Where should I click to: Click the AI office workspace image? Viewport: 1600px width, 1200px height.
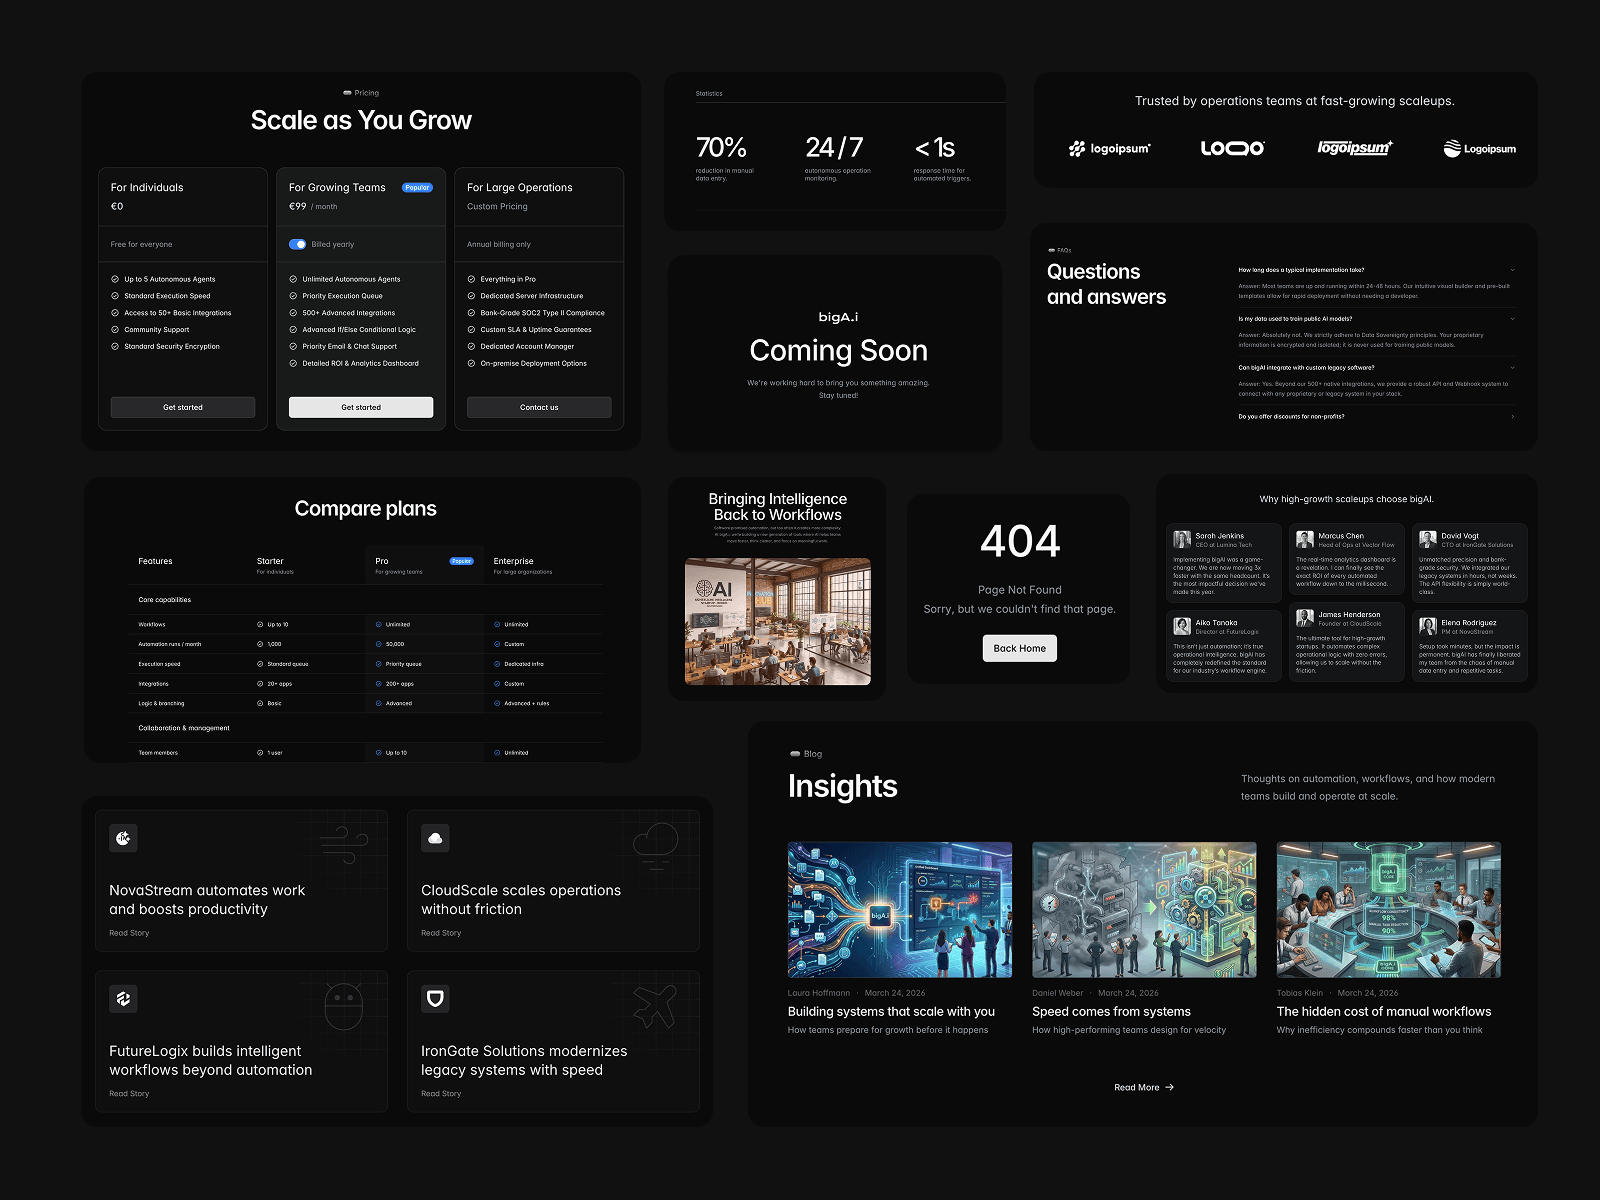pos(778,621)
